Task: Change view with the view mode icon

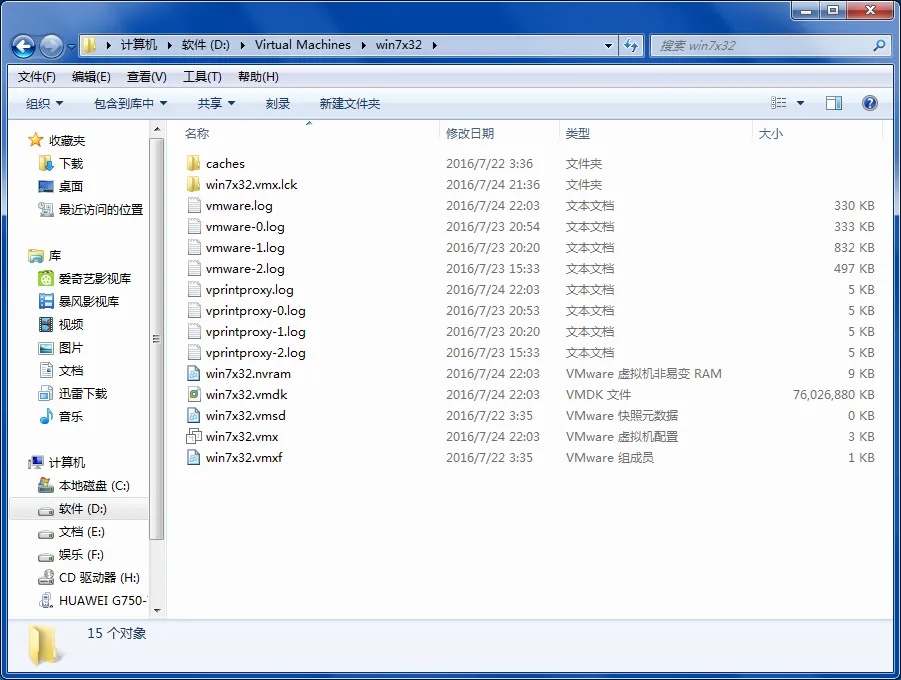Action: pos(778,103)
